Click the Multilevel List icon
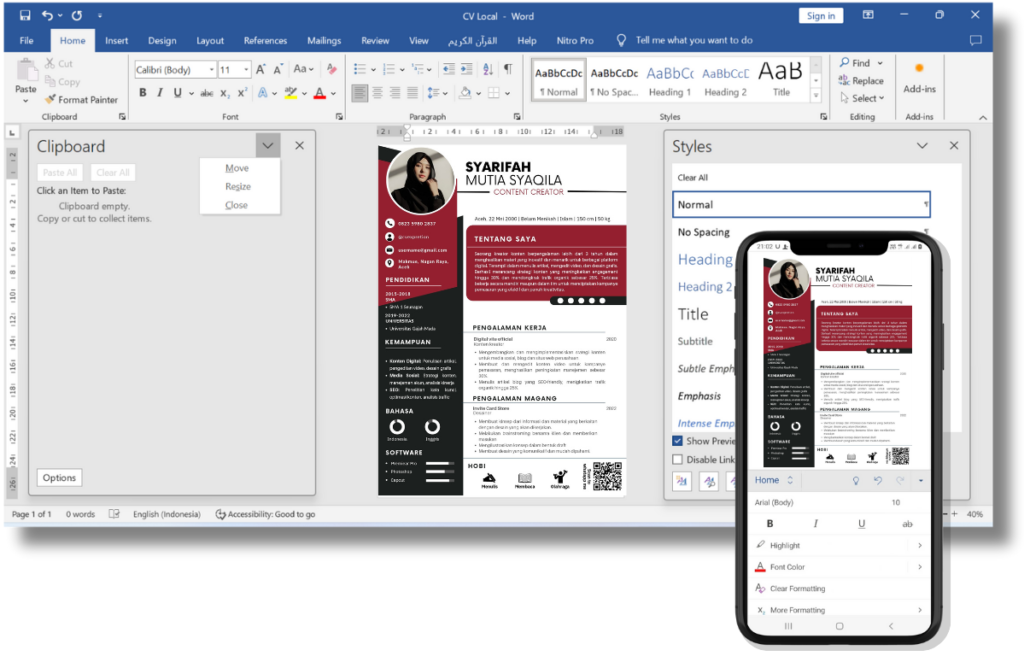 pos(417,69)
